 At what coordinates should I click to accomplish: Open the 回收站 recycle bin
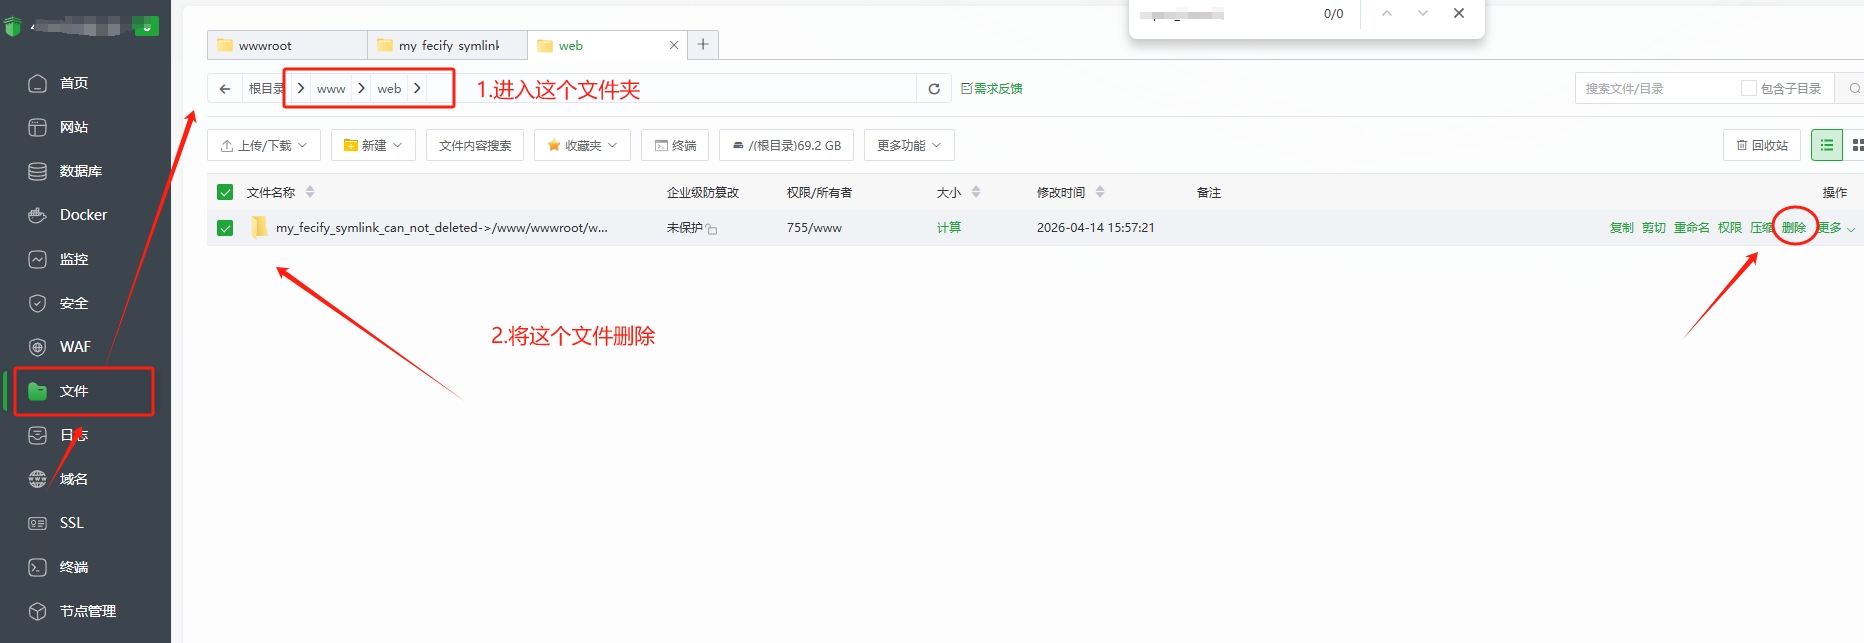pyautogui.click(x=1761, y=145)
